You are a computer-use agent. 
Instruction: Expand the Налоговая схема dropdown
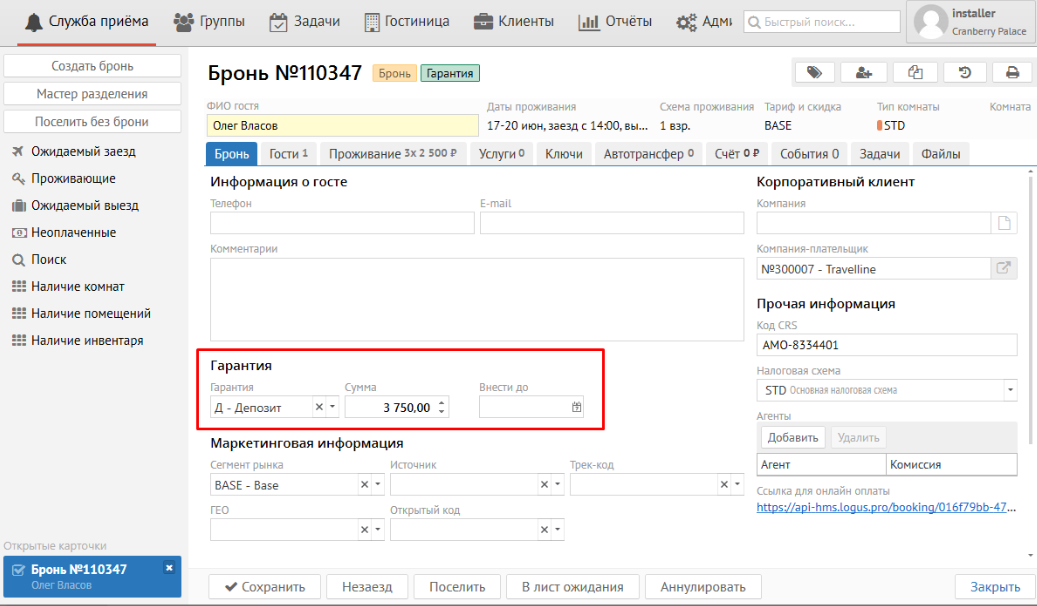point(1009,390)
